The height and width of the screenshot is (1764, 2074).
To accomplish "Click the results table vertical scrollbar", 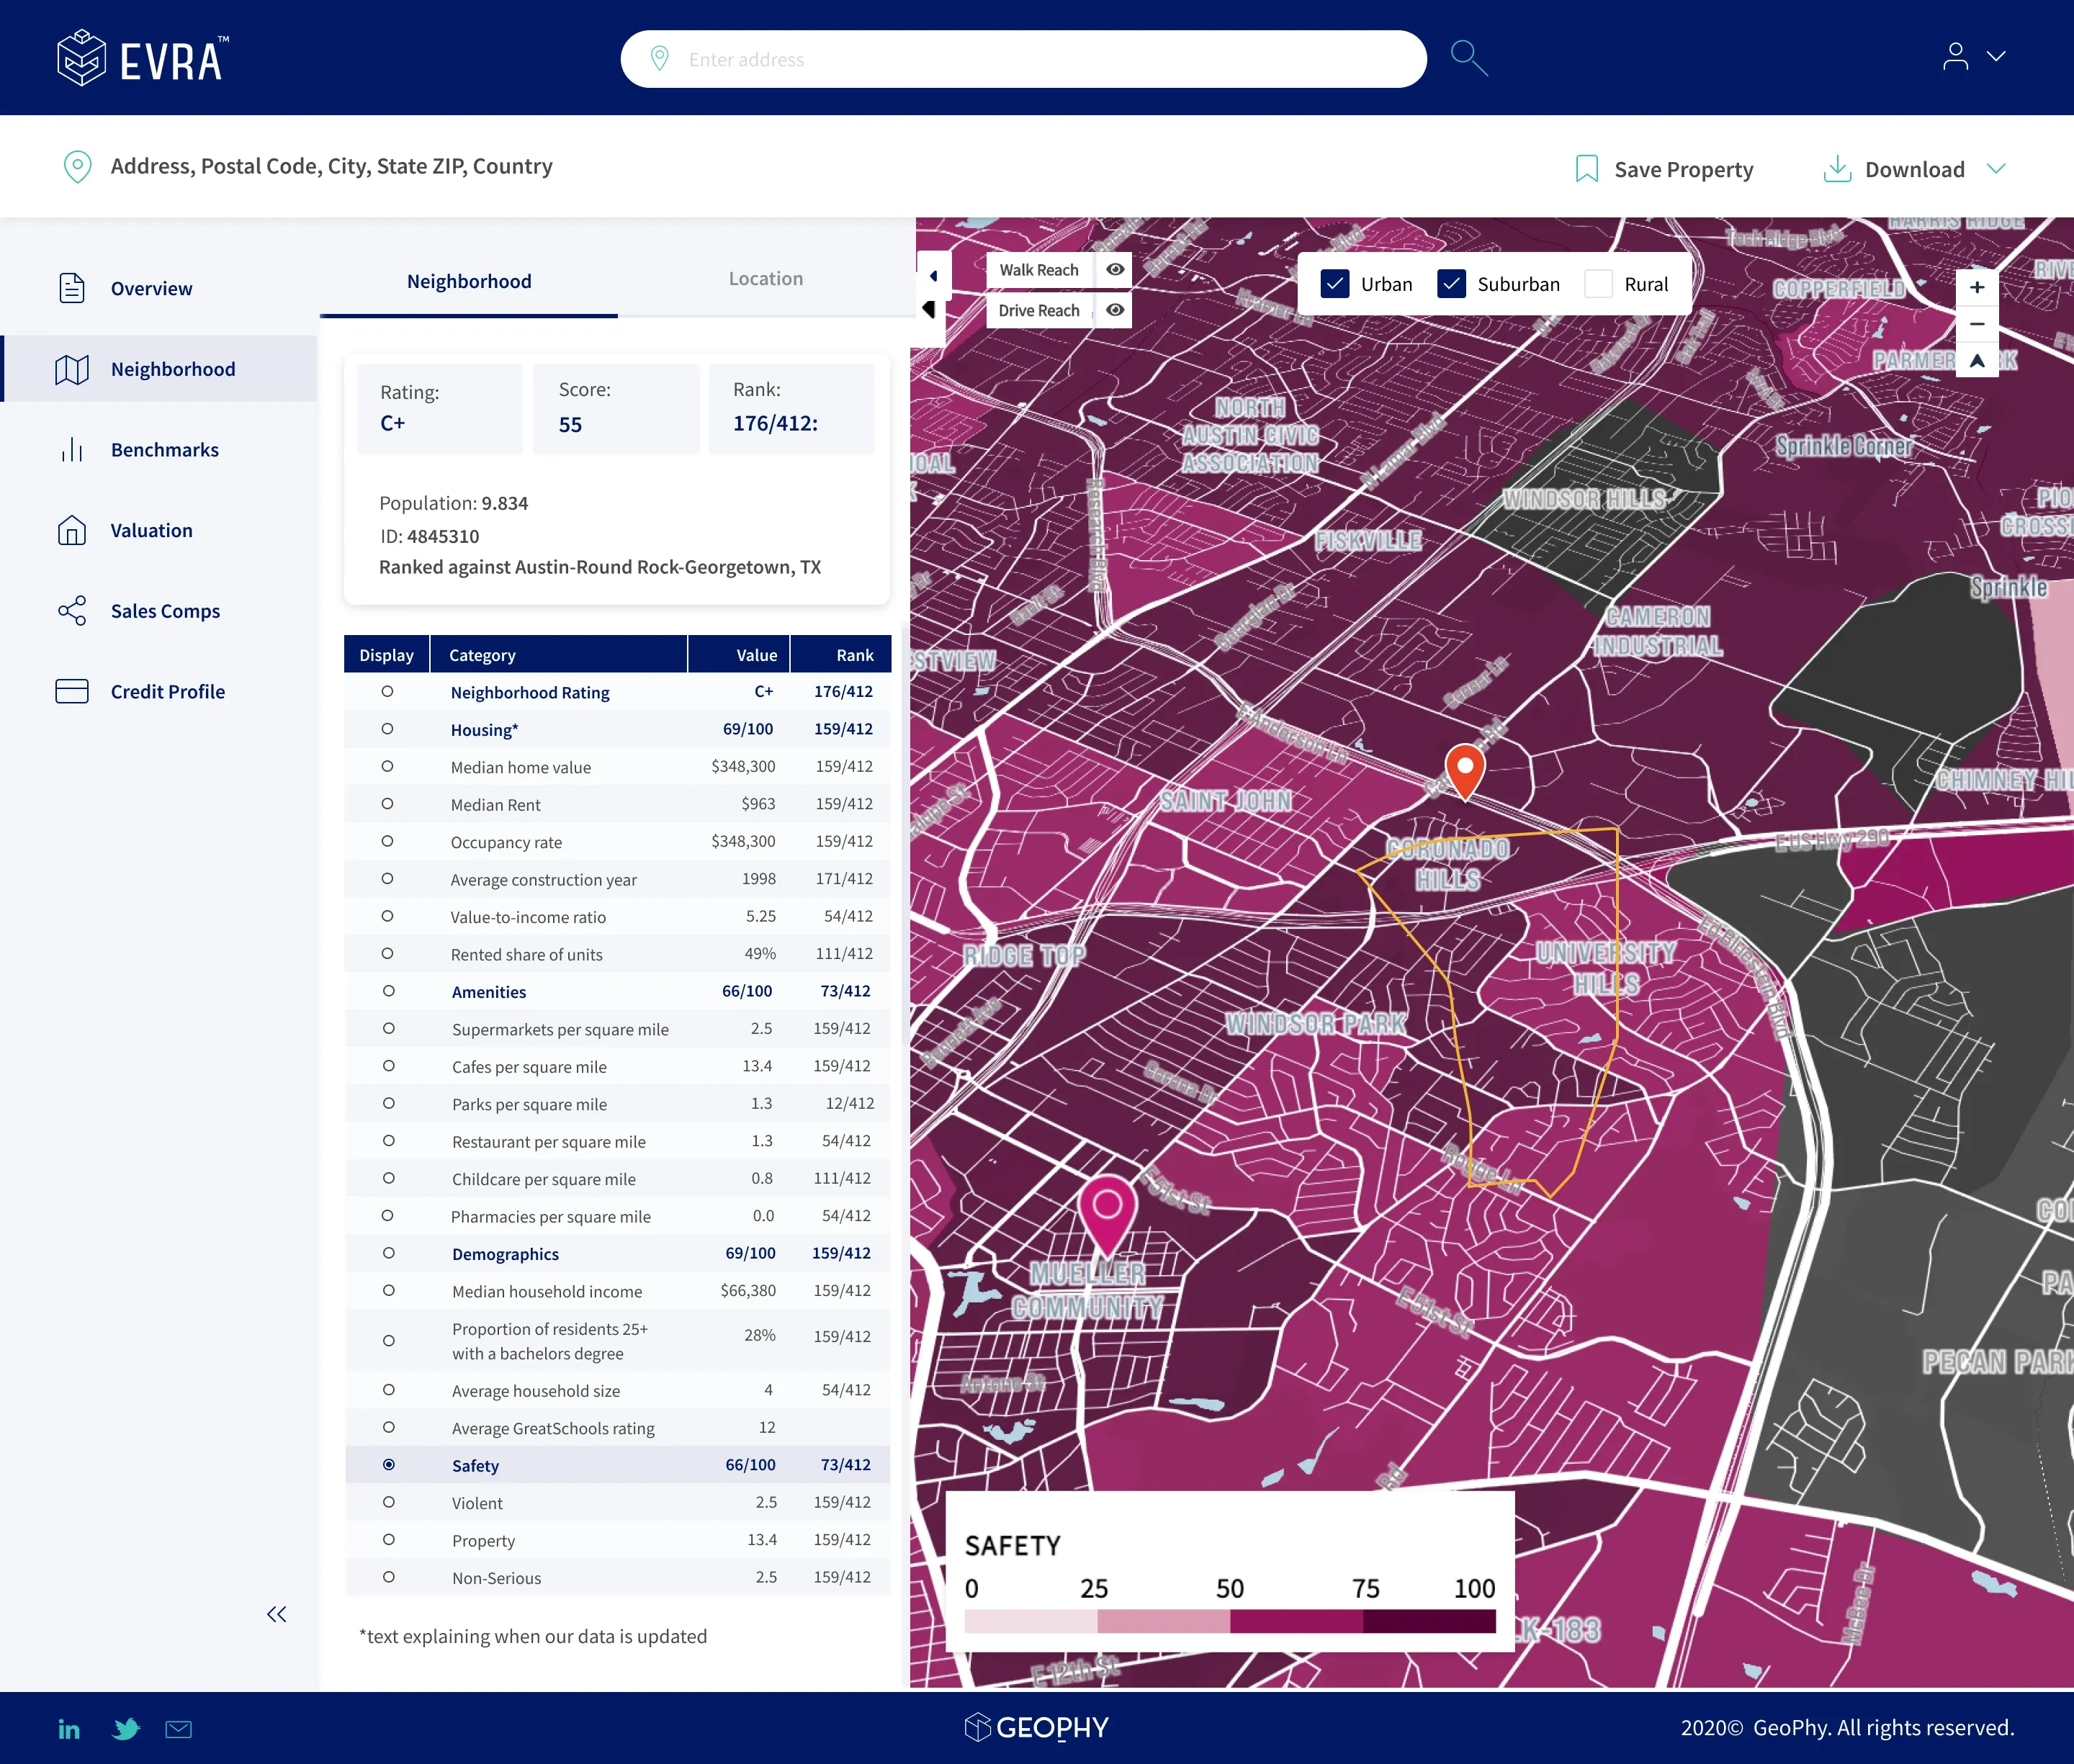I will (x=906, y=835).
